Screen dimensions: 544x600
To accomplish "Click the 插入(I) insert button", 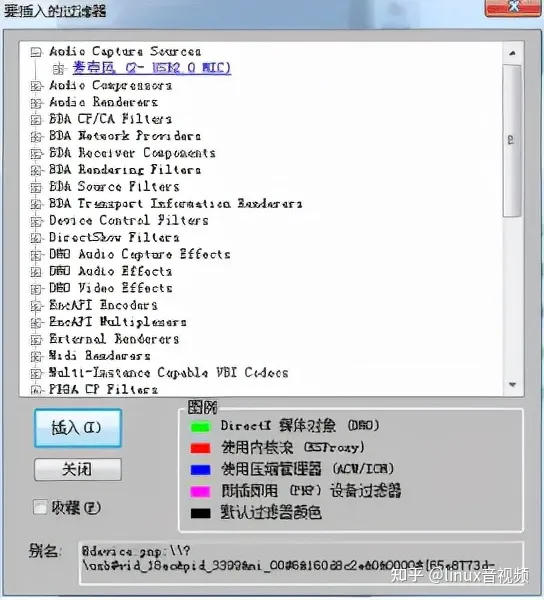I will point(78,428).
